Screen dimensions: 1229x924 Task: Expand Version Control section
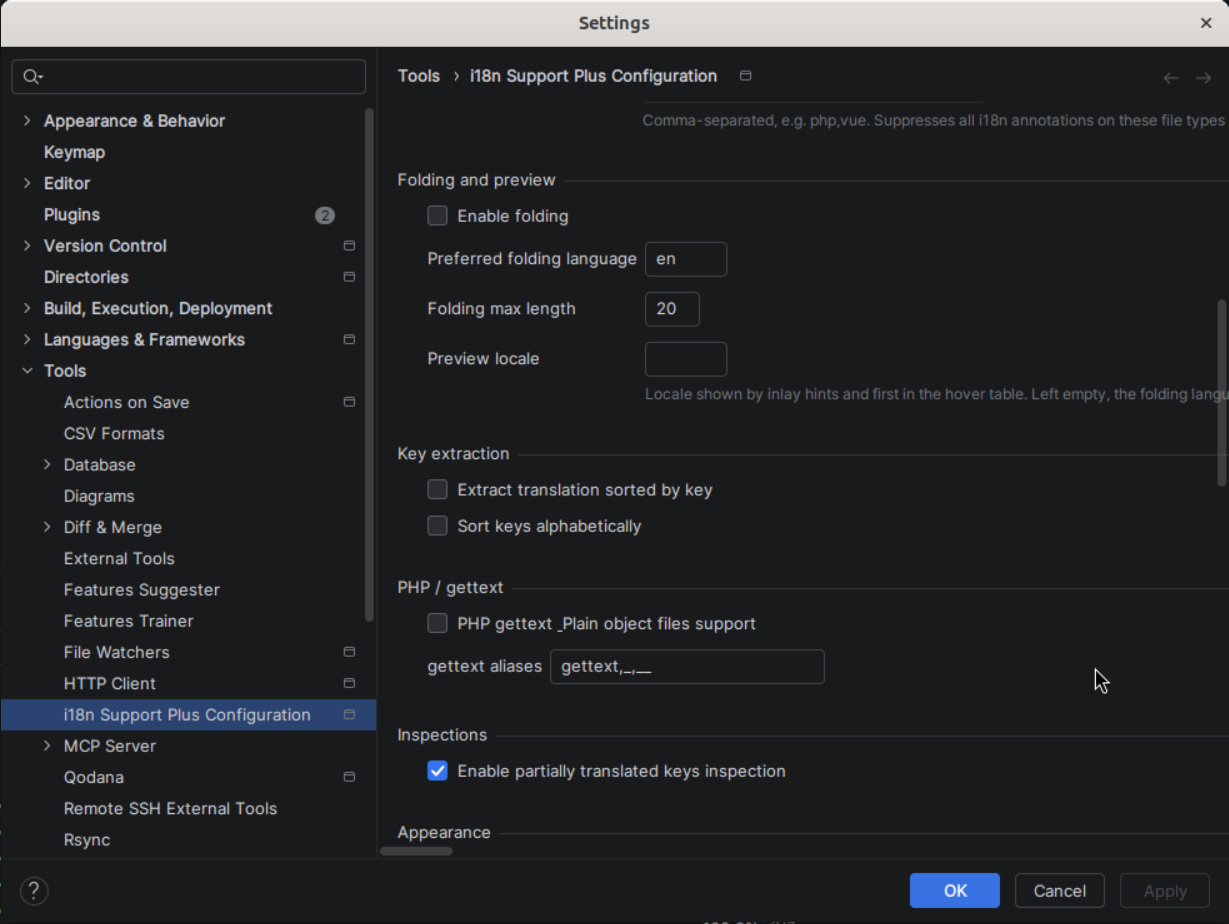[x=27, y=246]
